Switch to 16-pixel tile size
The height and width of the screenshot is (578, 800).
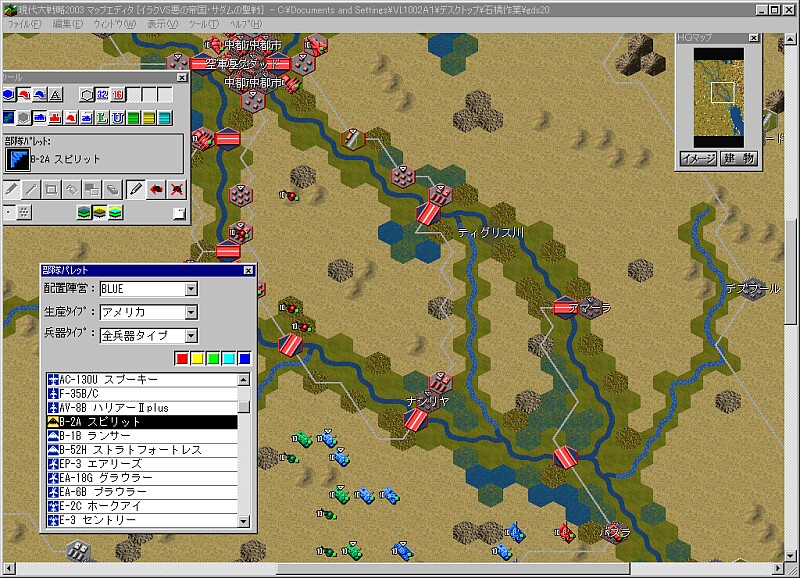coord(118,94)
